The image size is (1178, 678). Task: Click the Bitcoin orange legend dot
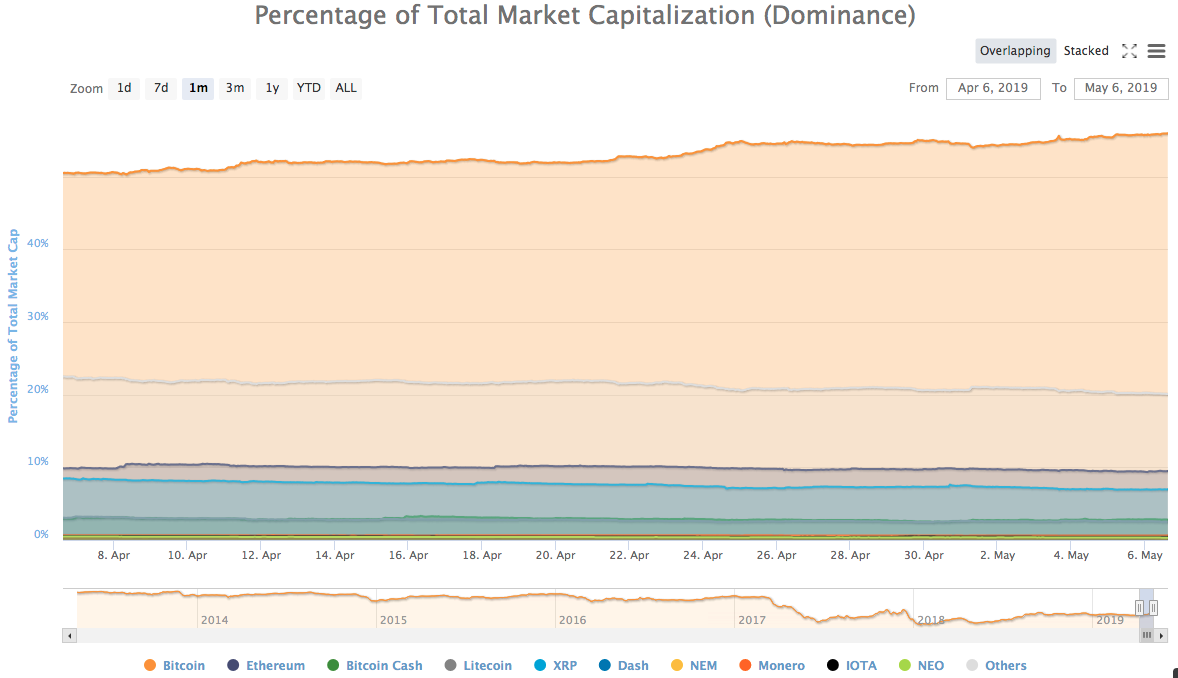point(150,666)
